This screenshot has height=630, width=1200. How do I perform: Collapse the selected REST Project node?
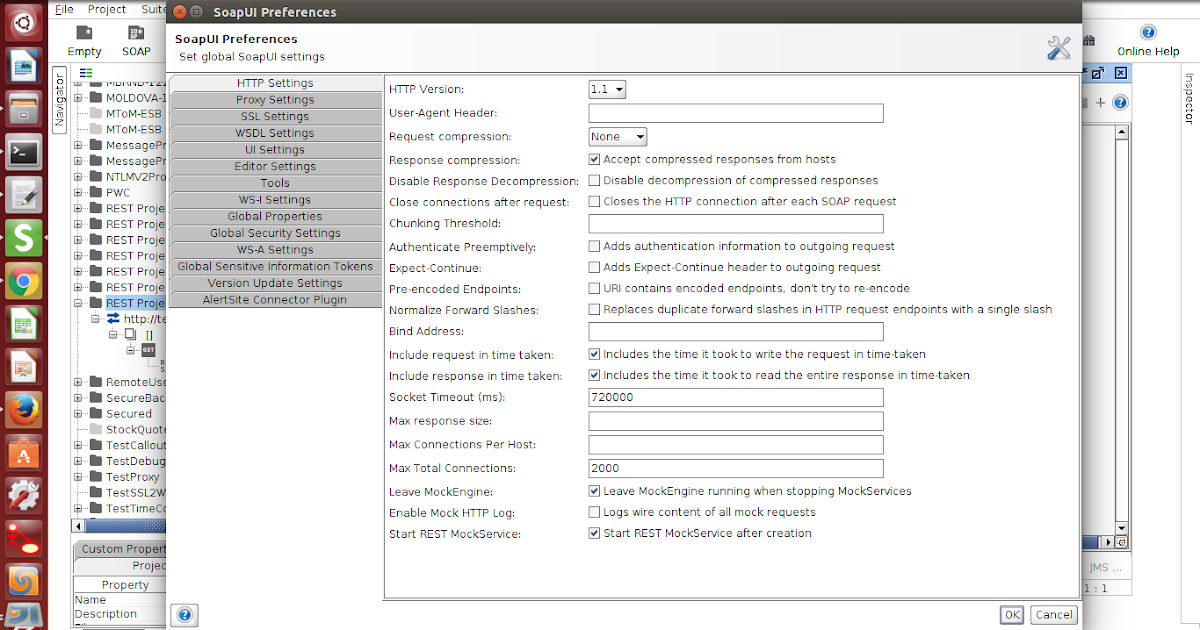pos(78,303)
